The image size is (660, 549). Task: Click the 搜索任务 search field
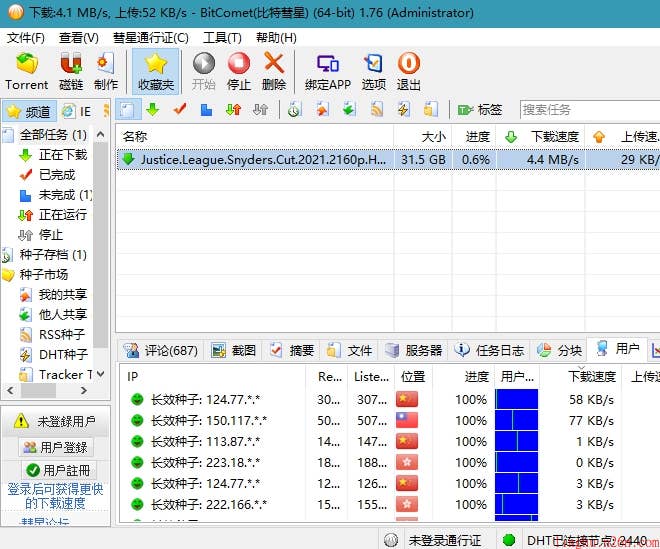(588, 110)
